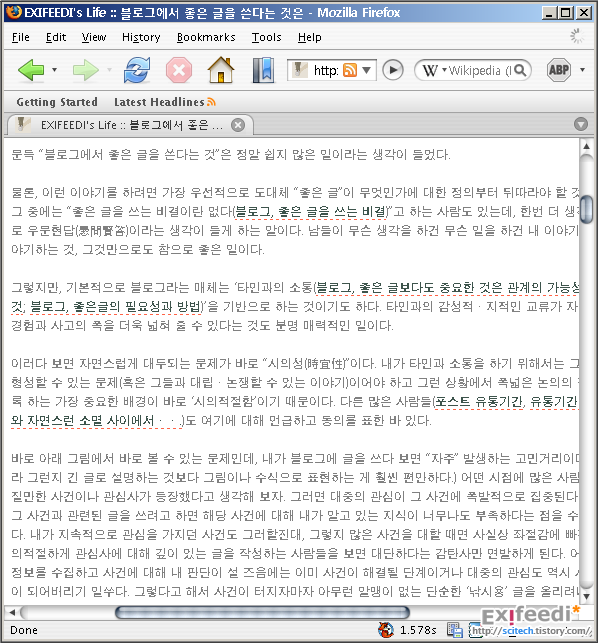
Task: Click the favicon on the EXIFEEDI tab
Action: (x=23, y=125)
